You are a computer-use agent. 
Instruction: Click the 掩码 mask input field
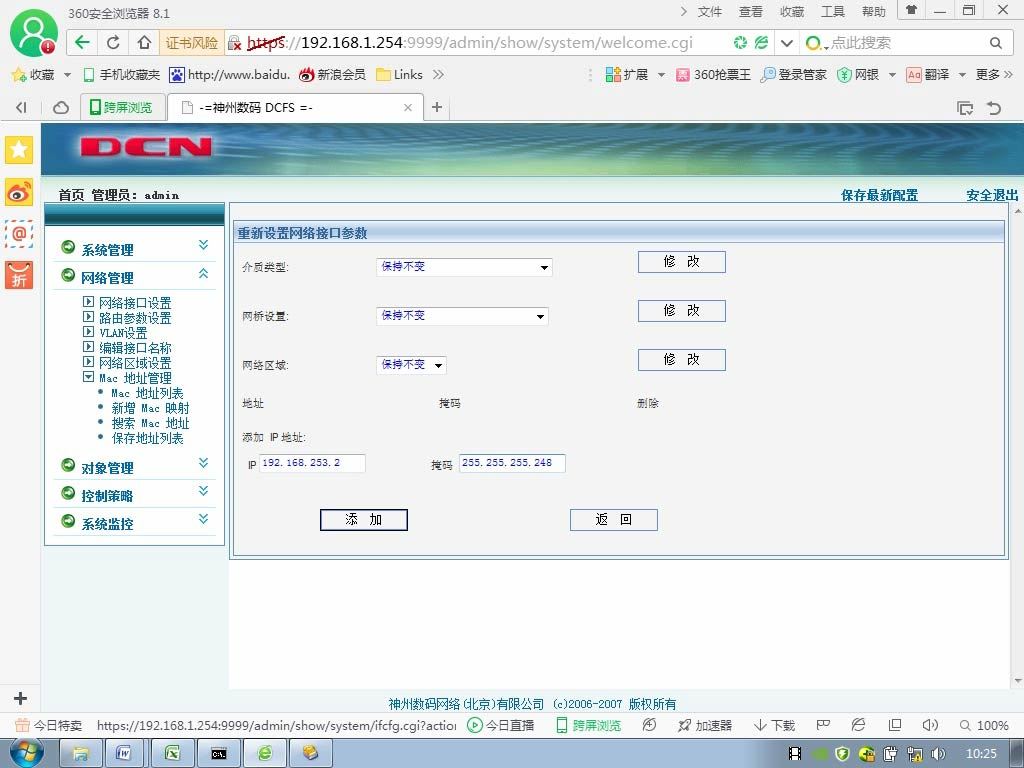(512, 463)
